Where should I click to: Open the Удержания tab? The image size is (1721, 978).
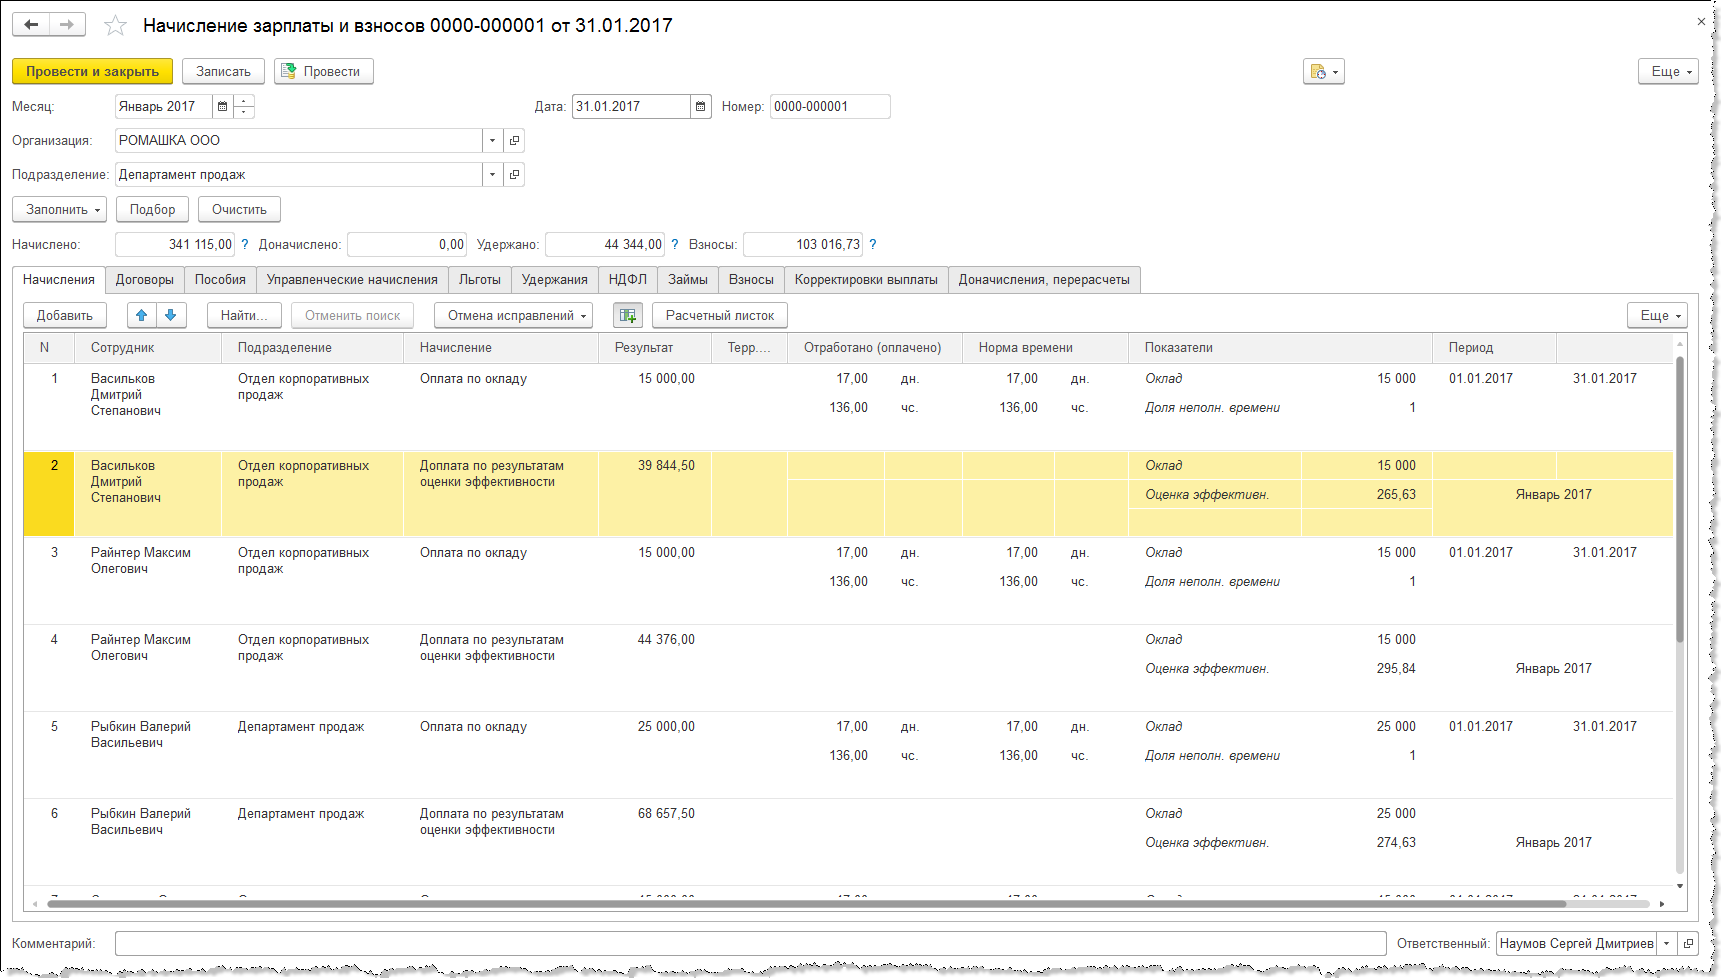coord(554,280)
